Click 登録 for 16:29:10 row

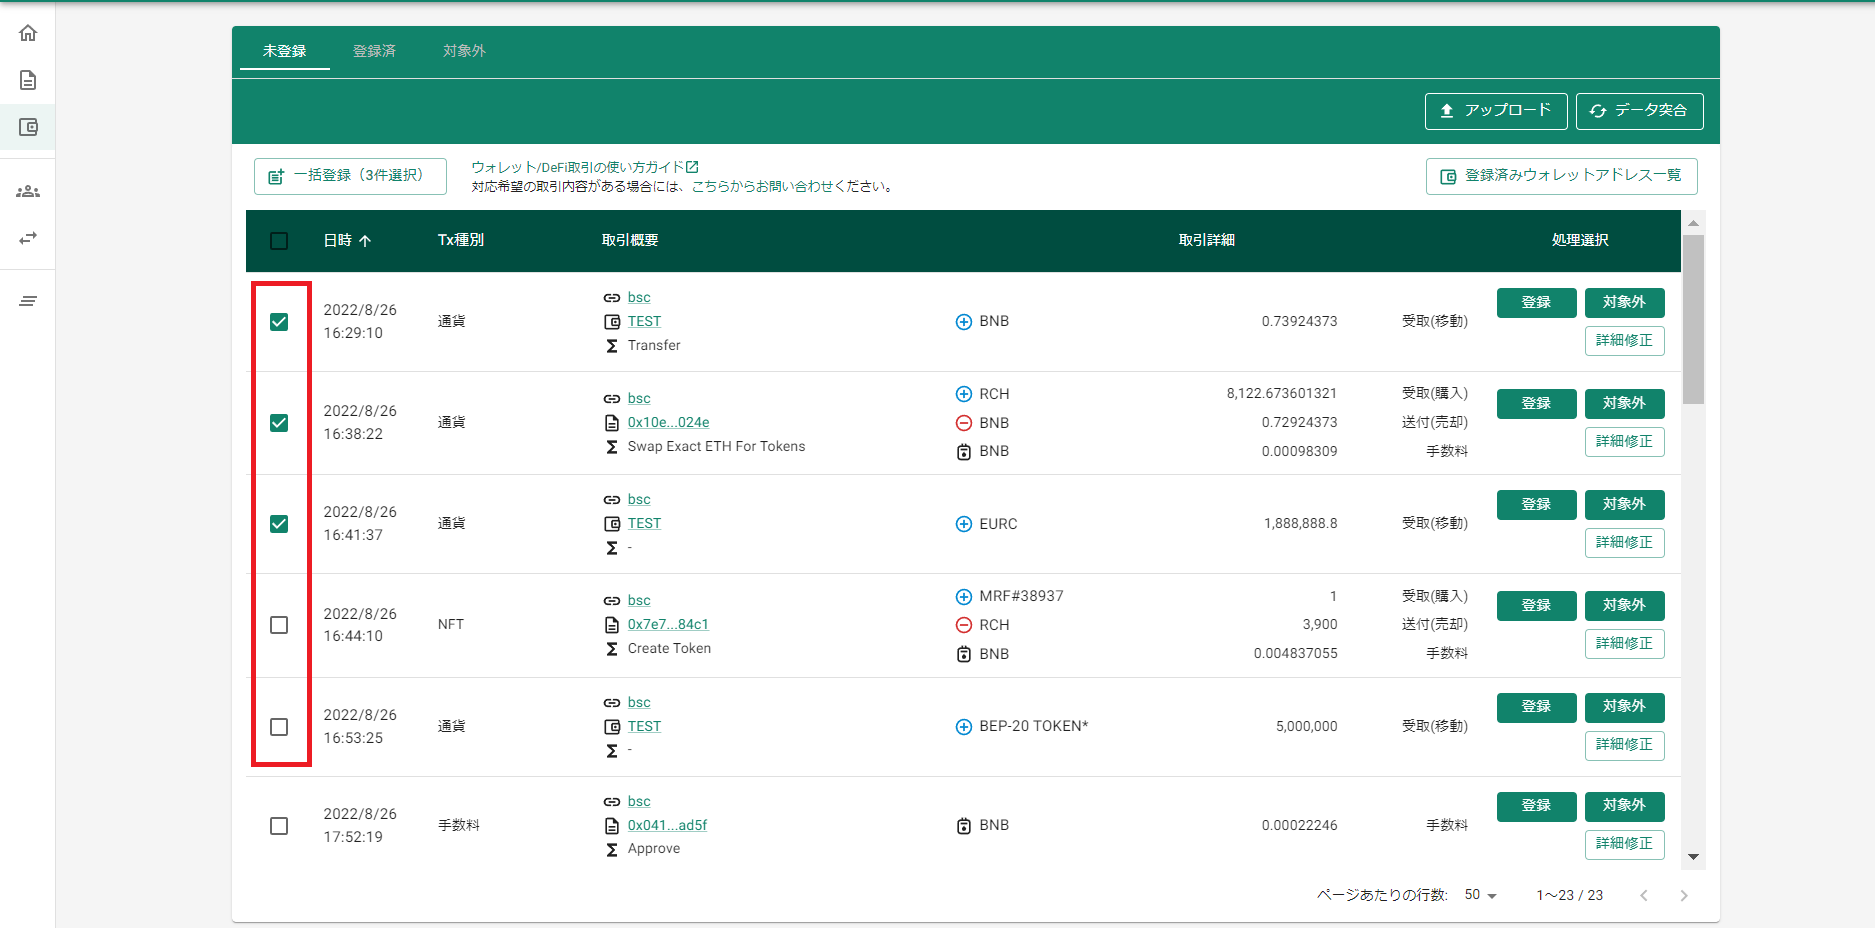point(1537,303)
